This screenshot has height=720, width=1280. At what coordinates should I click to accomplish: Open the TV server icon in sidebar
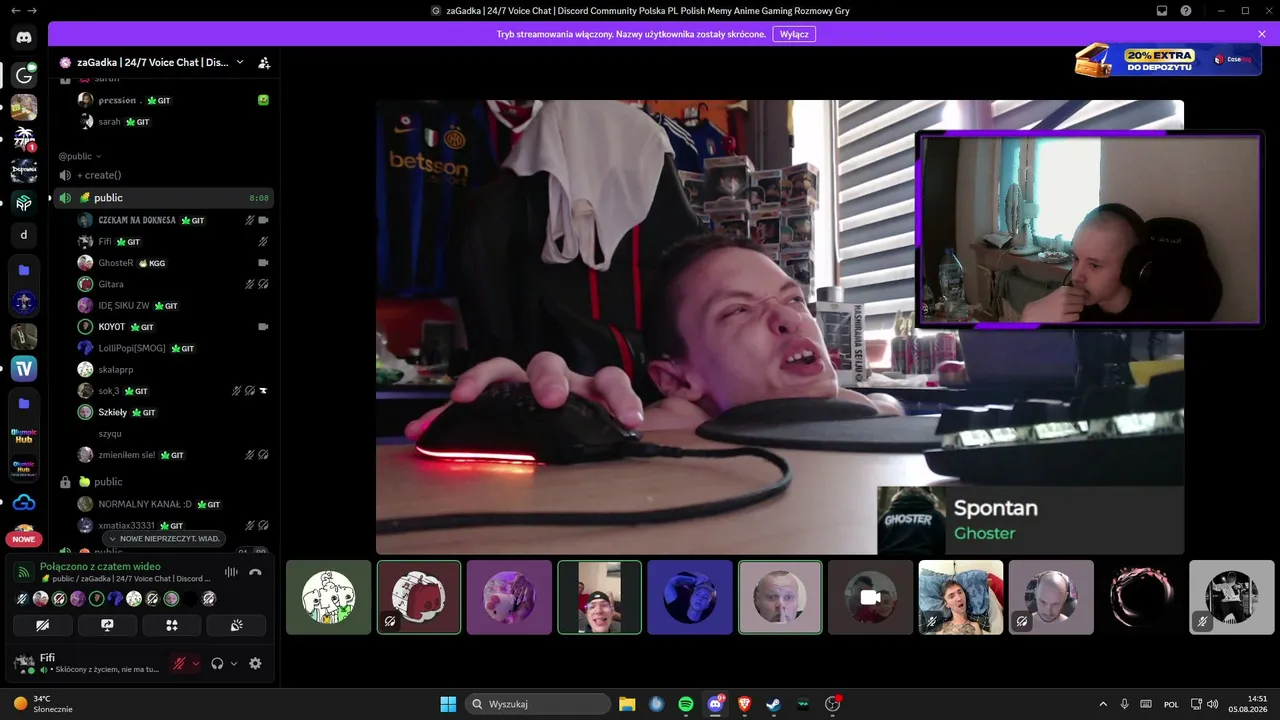(x=24, y=368)
